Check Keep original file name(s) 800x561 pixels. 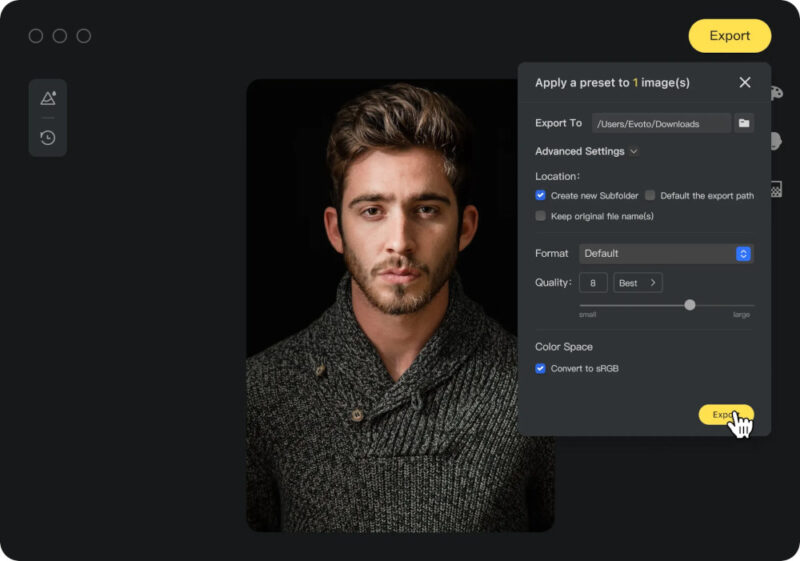pyautogui.click(x=541, y=216)
